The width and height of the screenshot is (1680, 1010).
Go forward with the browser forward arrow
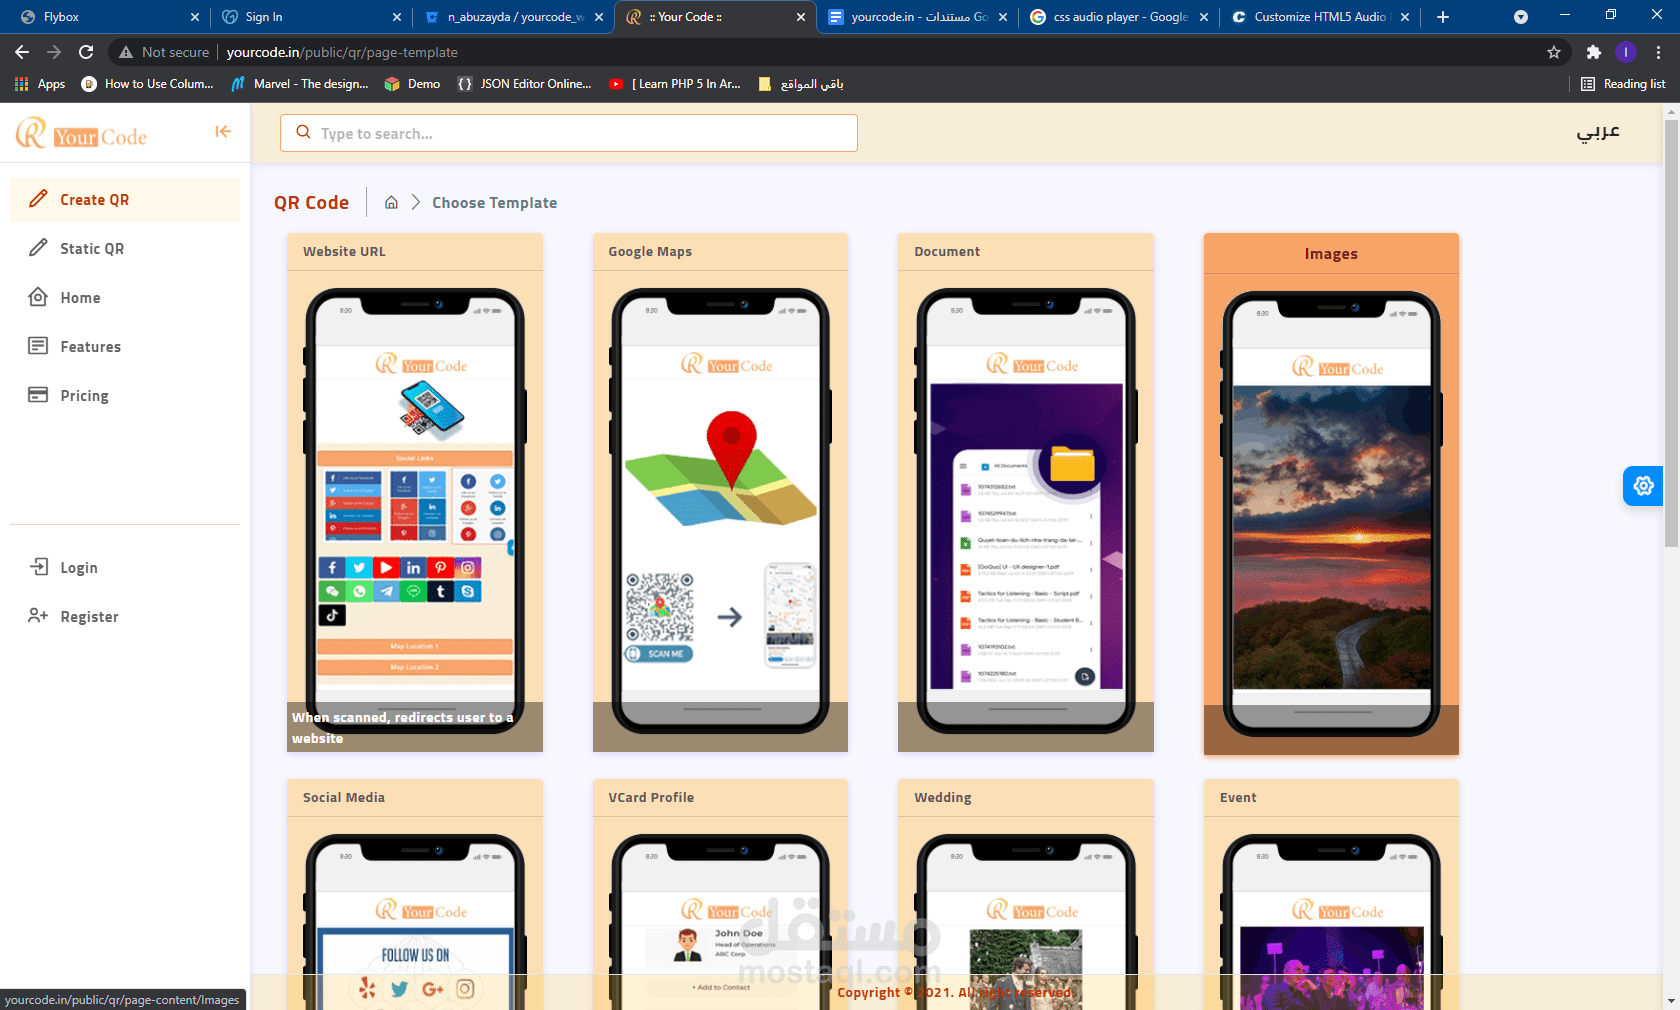tap(54, 52)
